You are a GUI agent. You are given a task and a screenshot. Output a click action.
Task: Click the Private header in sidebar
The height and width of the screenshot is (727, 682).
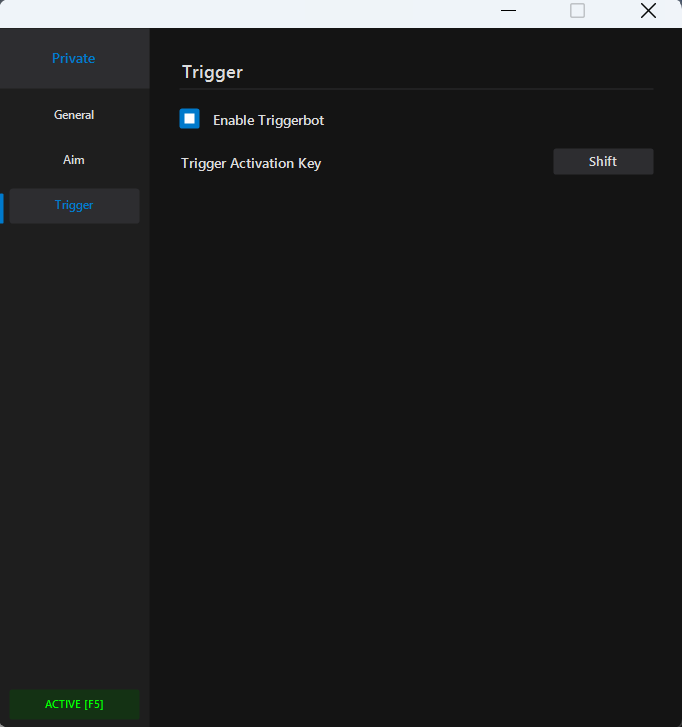pos(74,58)
